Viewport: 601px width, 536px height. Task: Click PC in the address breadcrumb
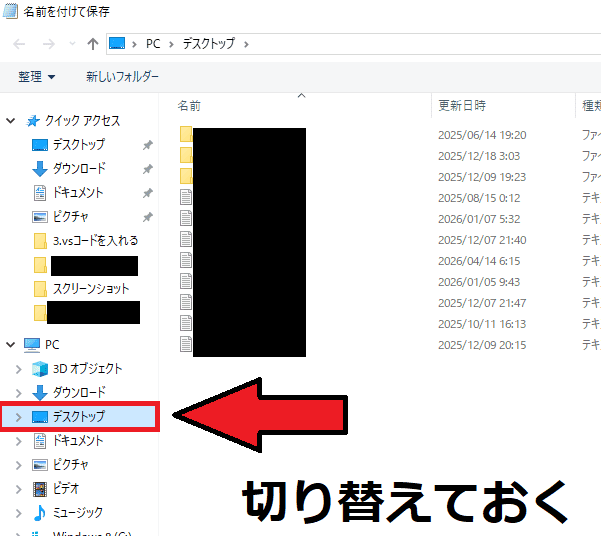pos(153,44)
